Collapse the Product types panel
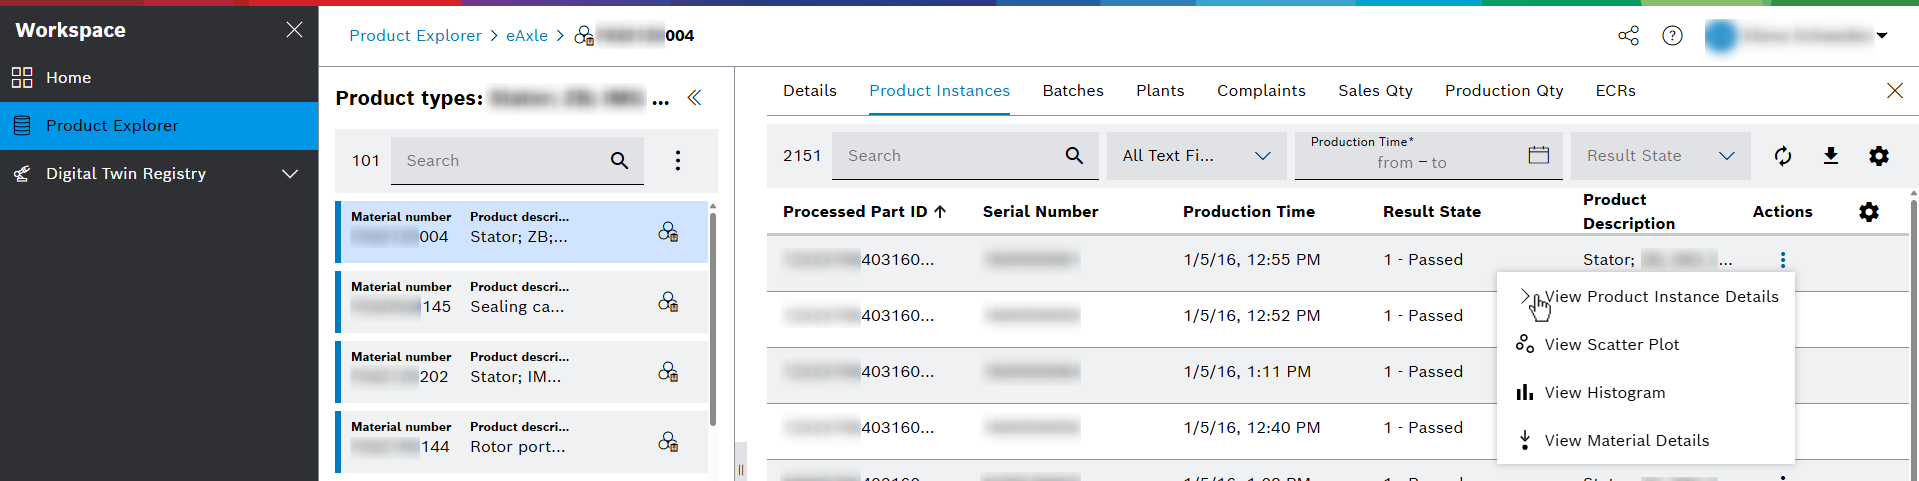 click(x=694, y=98)
